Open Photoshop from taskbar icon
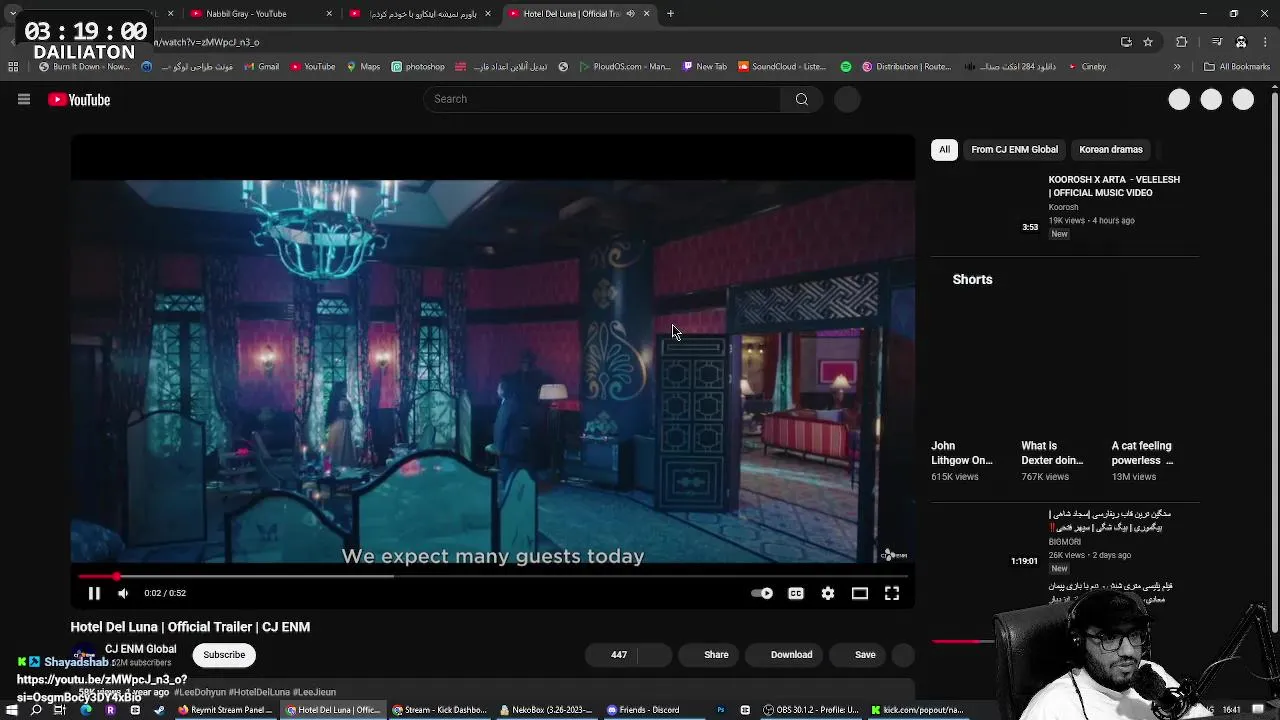The width and height of the screenshot is (1280, 720). point(721,710)
